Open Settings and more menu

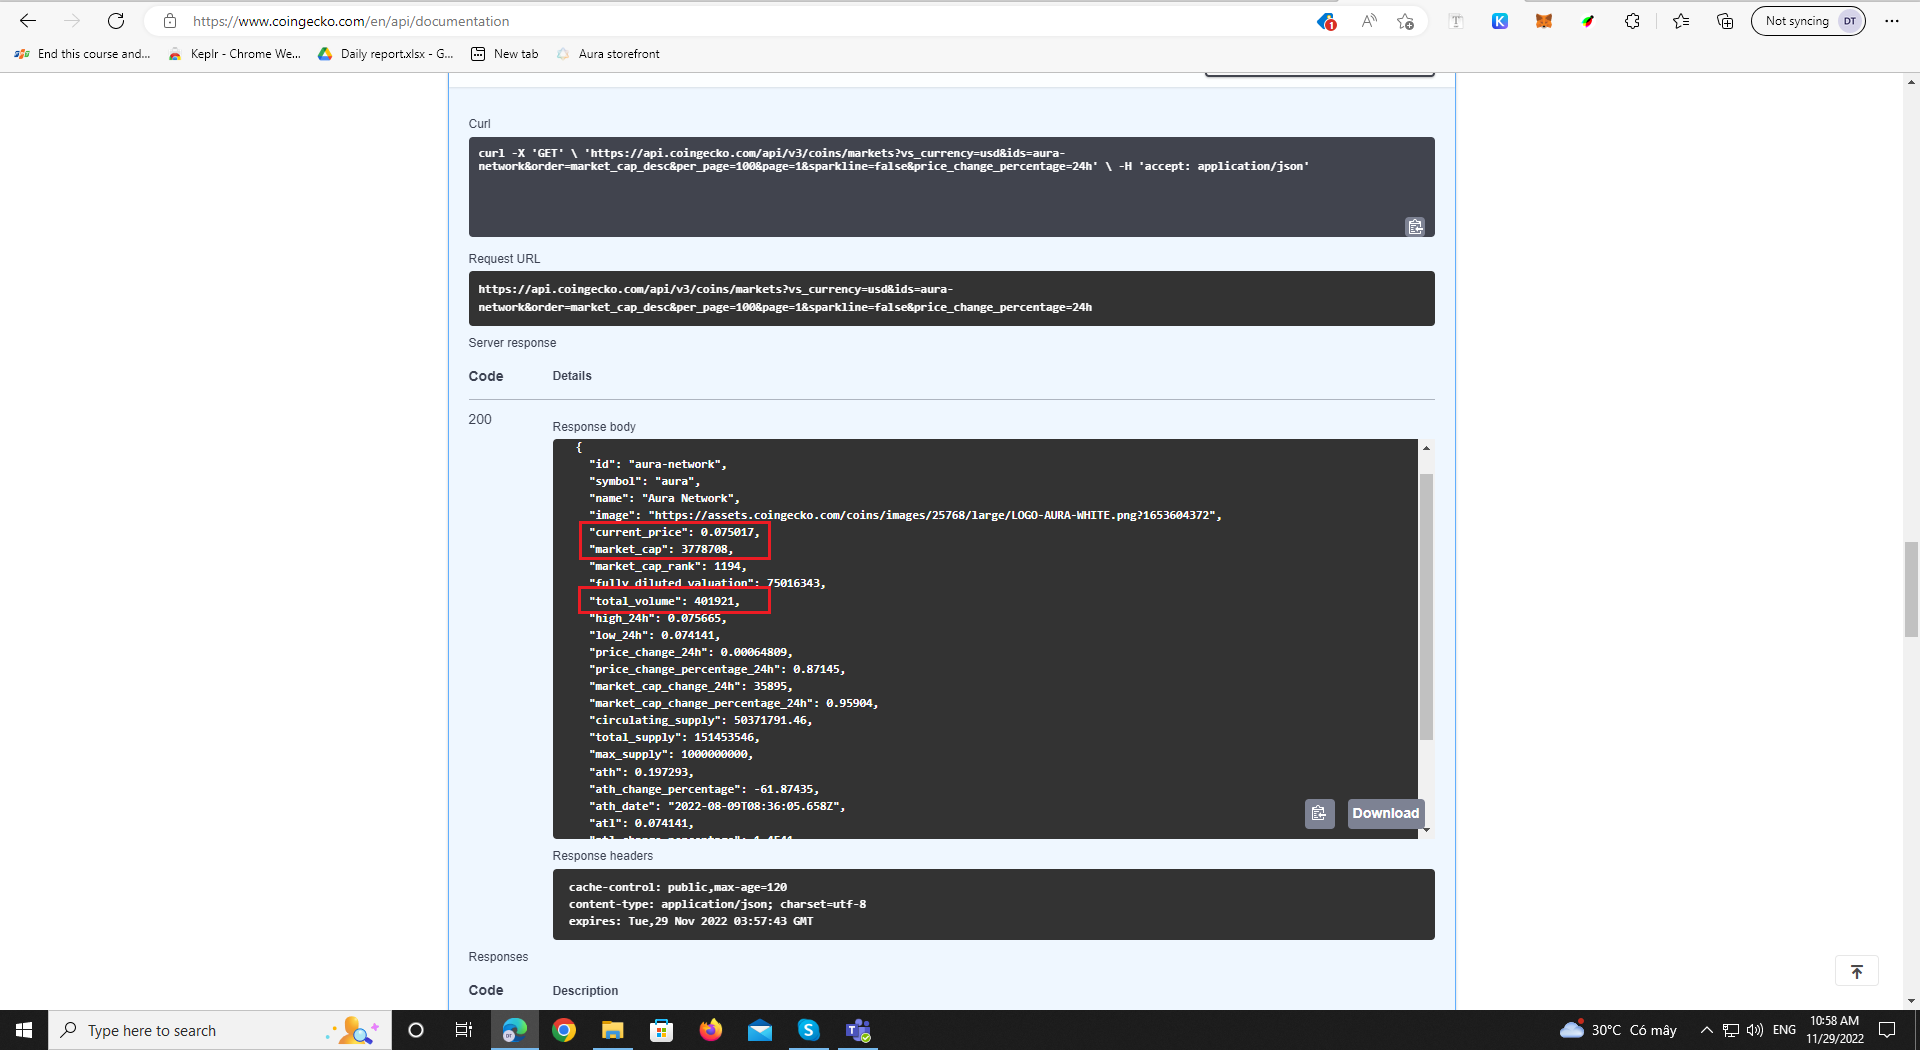click(1892, 20)
